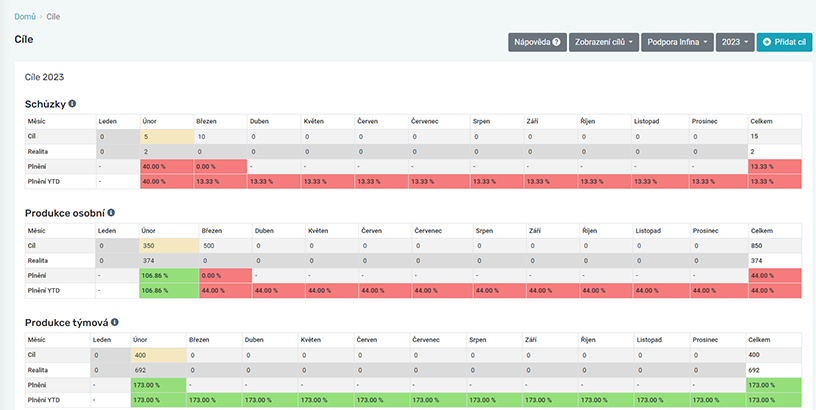Click the green 106.86 % Plnění cell

pos(168,275)
